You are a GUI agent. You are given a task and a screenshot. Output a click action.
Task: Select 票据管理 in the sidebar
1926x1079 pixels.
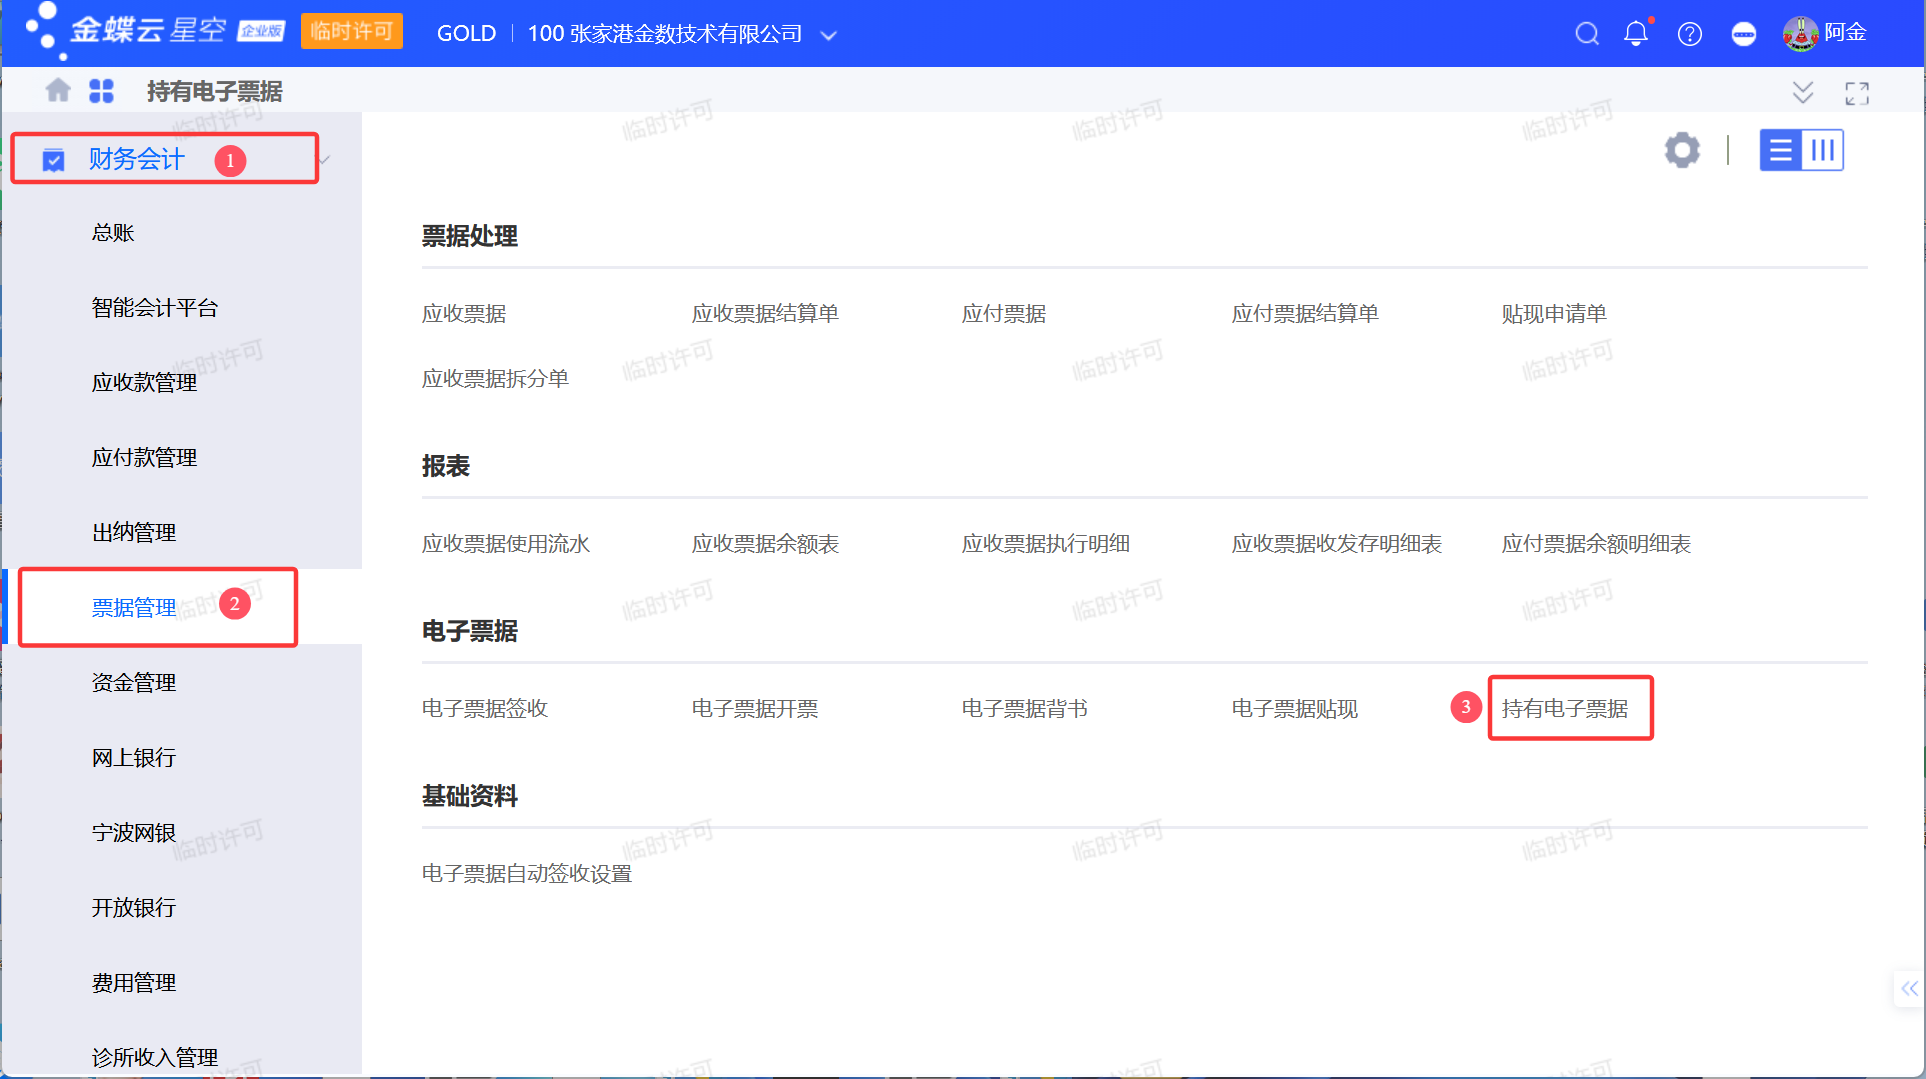pyautogui.click(x=134, y=608)
